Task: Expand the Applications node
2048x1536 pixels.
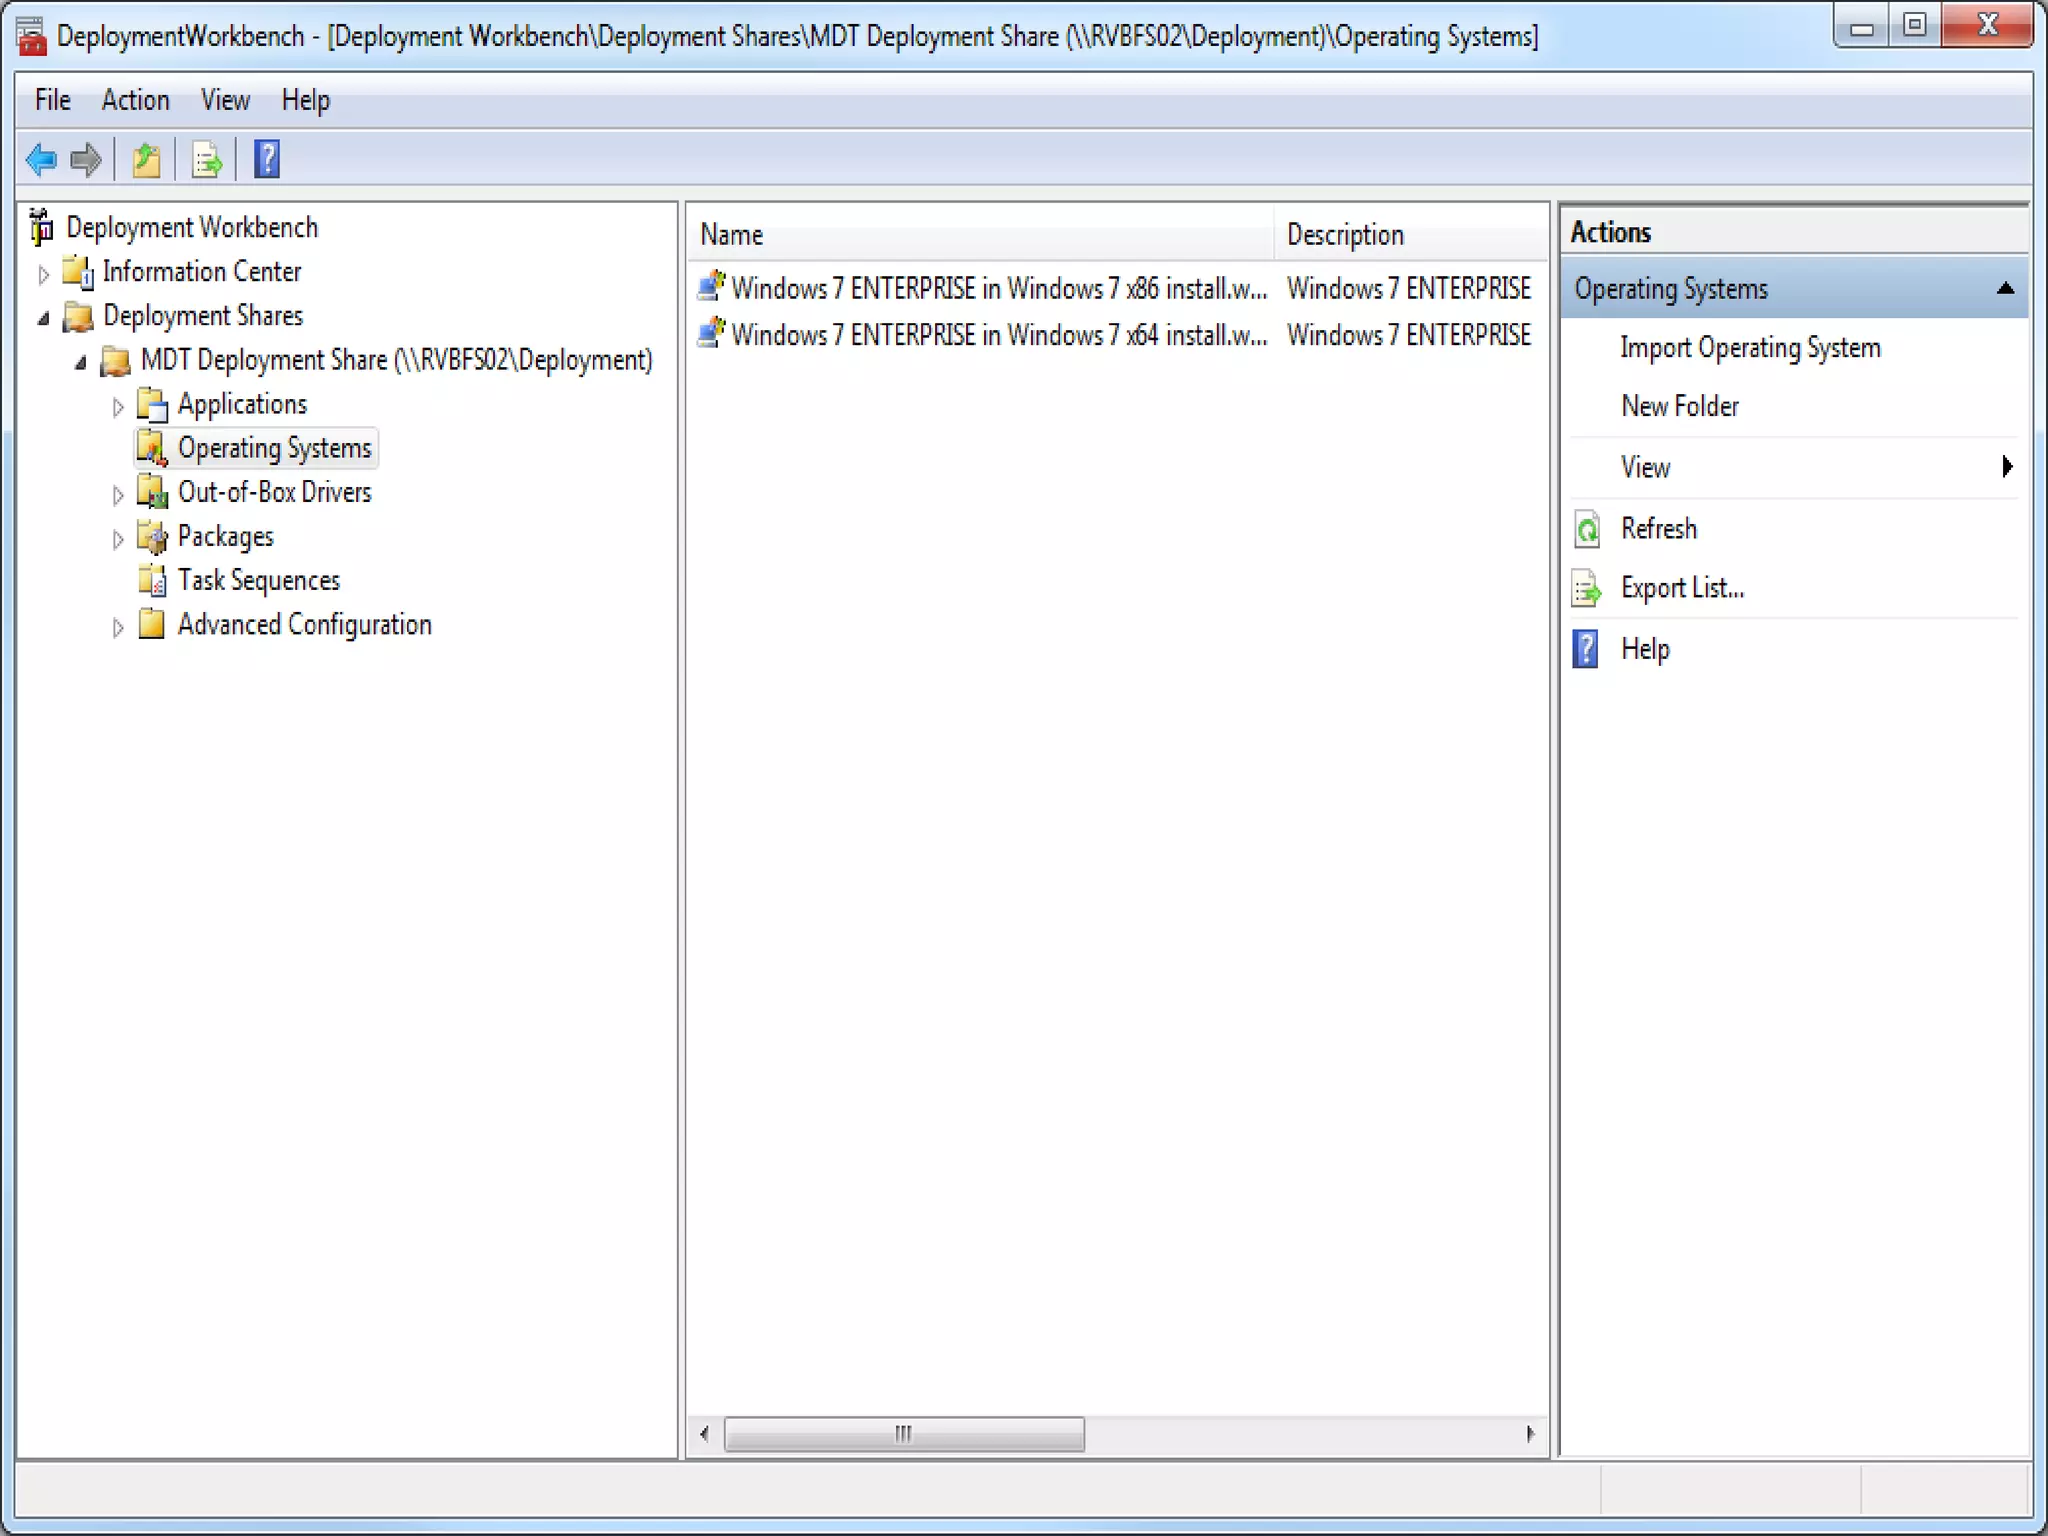Action: [118, 406]
